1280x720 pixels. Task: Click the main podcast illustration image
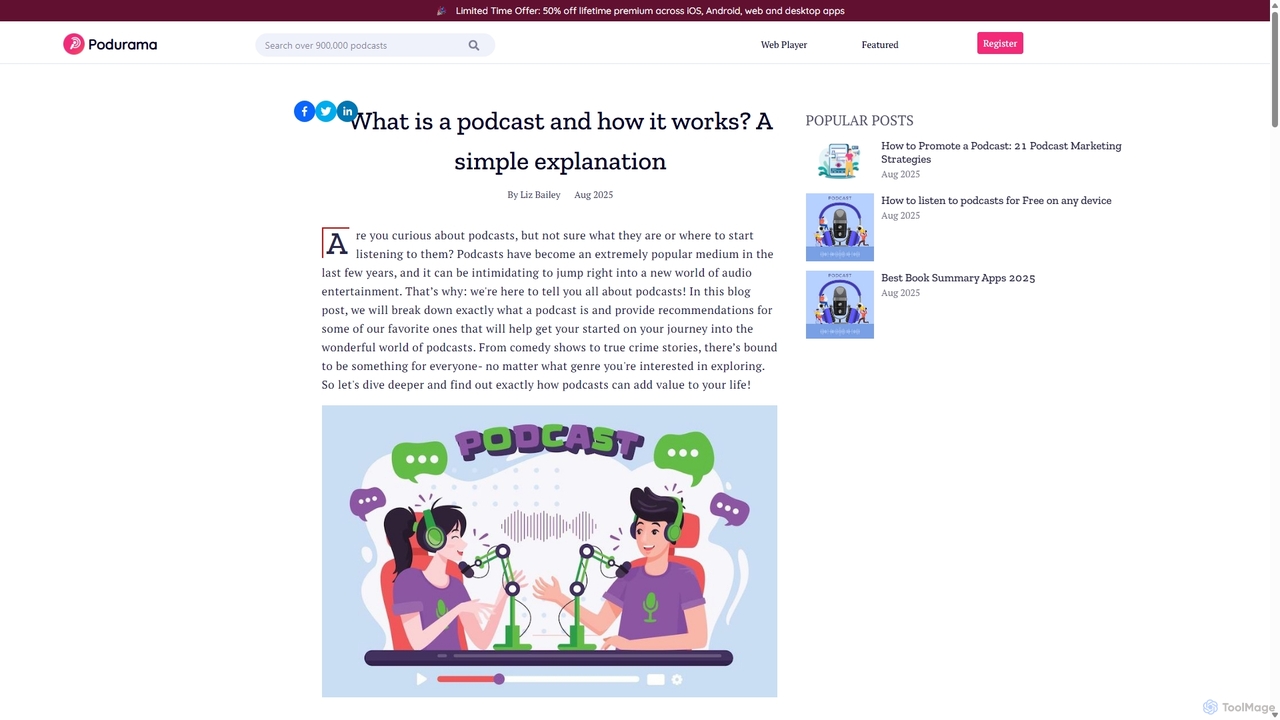(x=549, y=551)
